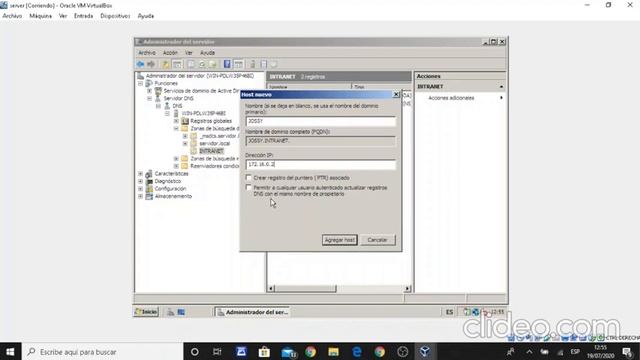Expand the servidor.local zone node
640x360 pixels.
185,144
